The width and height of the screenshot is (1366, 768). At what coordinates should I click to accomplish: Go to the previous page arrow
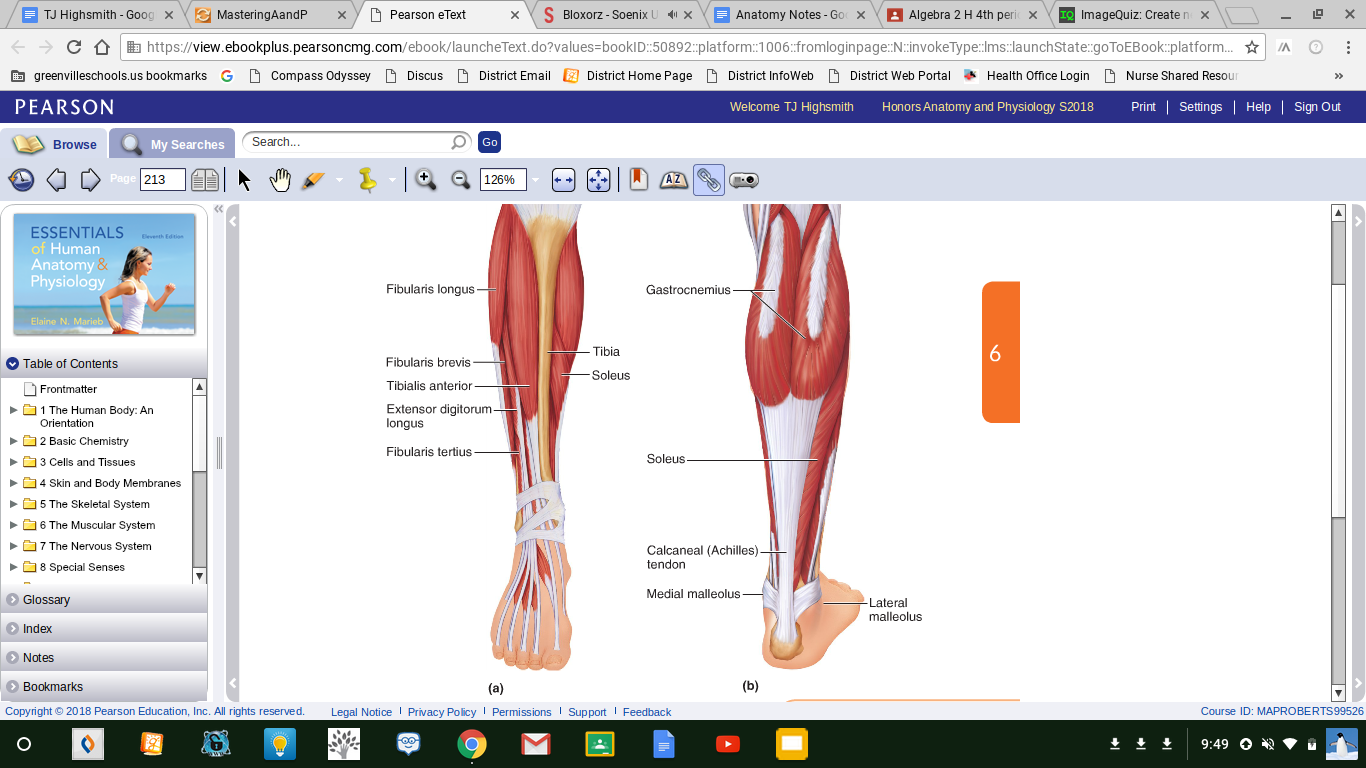[56, 180]
